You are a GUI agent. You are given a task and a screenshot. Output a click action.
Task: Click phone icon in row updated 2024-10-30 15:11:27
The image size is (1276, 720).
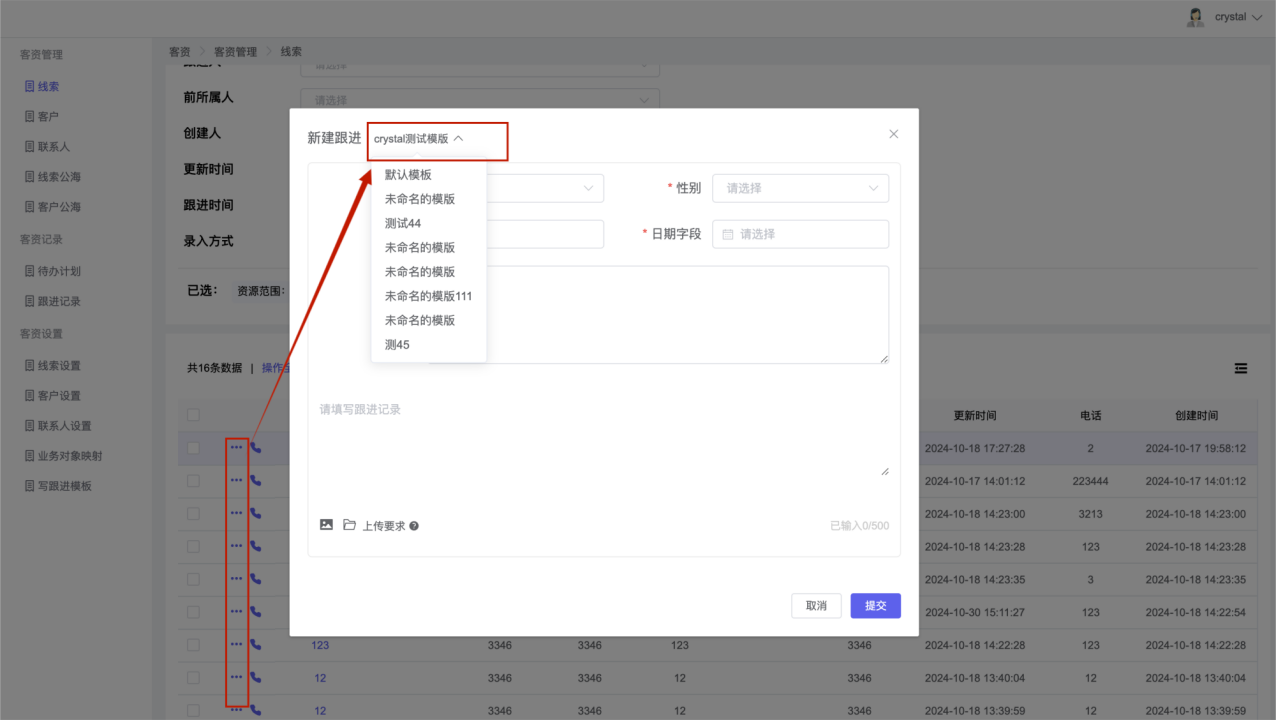pyautogui.click(x=256, y=612)
